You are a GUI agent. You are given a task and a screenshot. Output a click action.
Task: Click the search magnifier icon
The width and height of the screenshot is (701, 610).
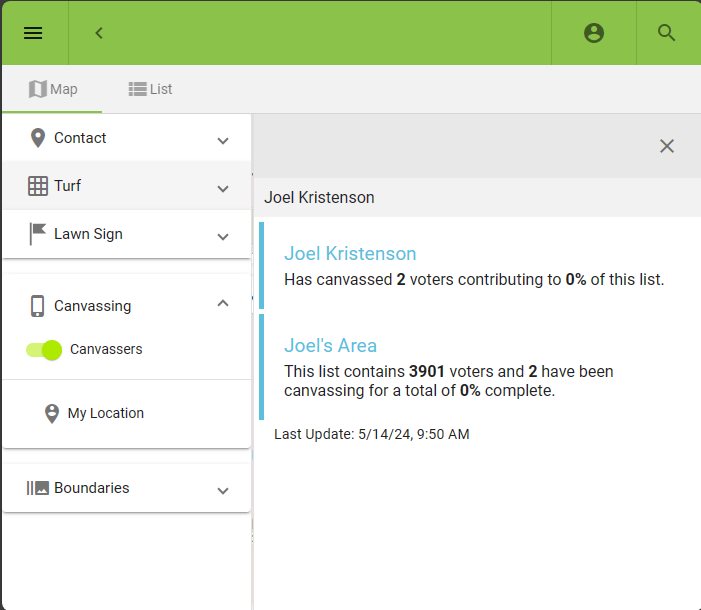[667, 33]
